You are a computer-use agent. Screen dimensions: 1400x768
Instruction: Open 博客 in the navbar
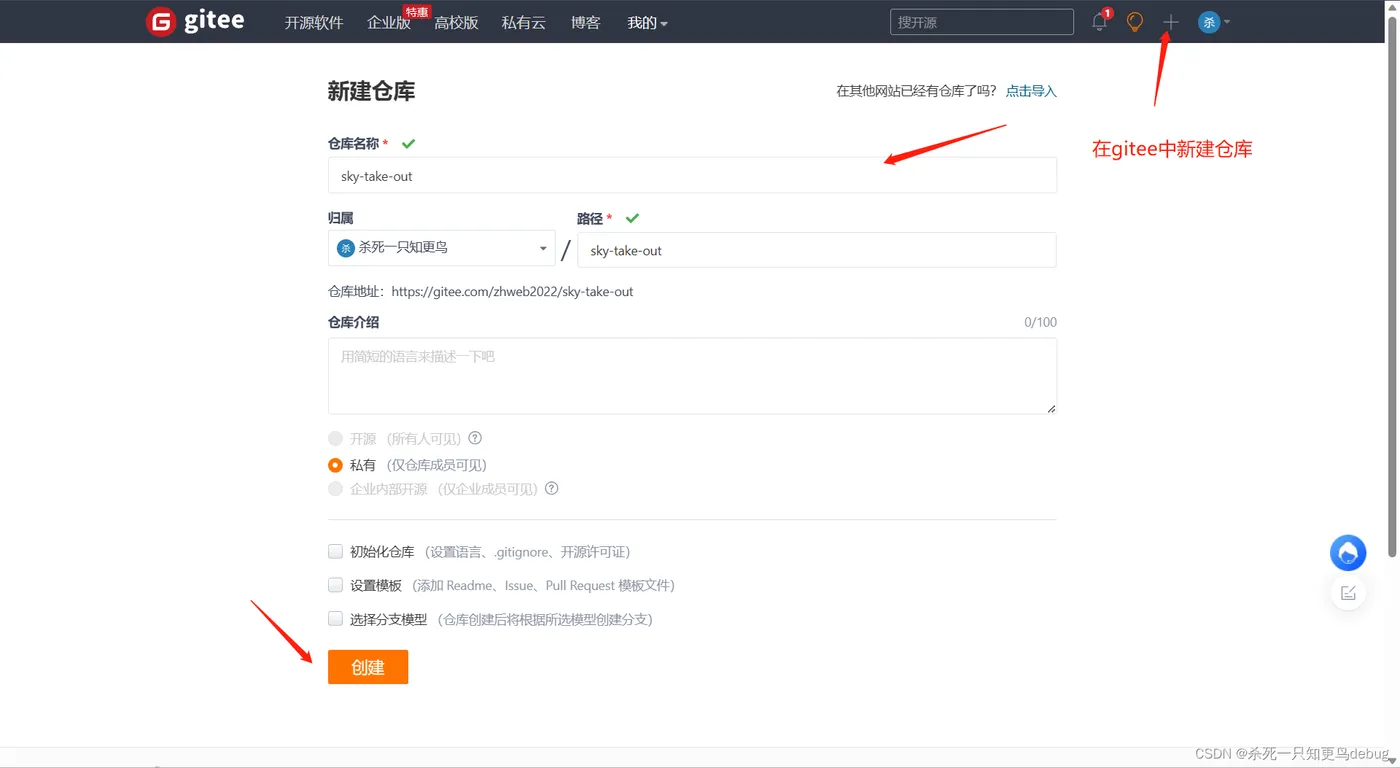[x=586, y=22]
